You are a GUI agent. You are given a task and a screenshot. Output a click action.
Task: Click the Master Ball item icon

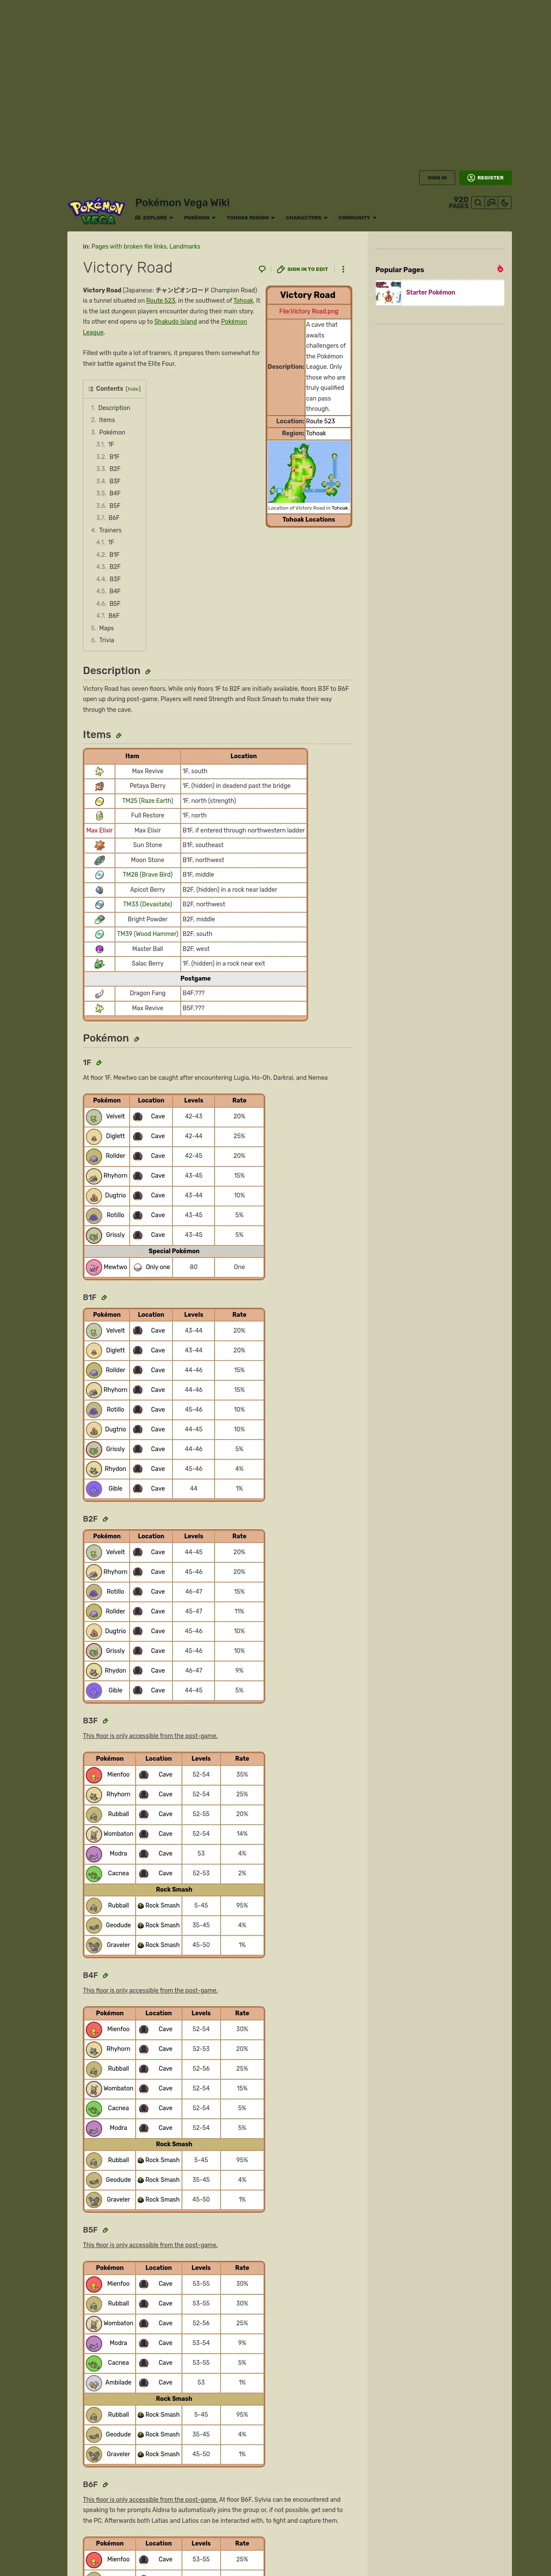[x=99, y=949]
